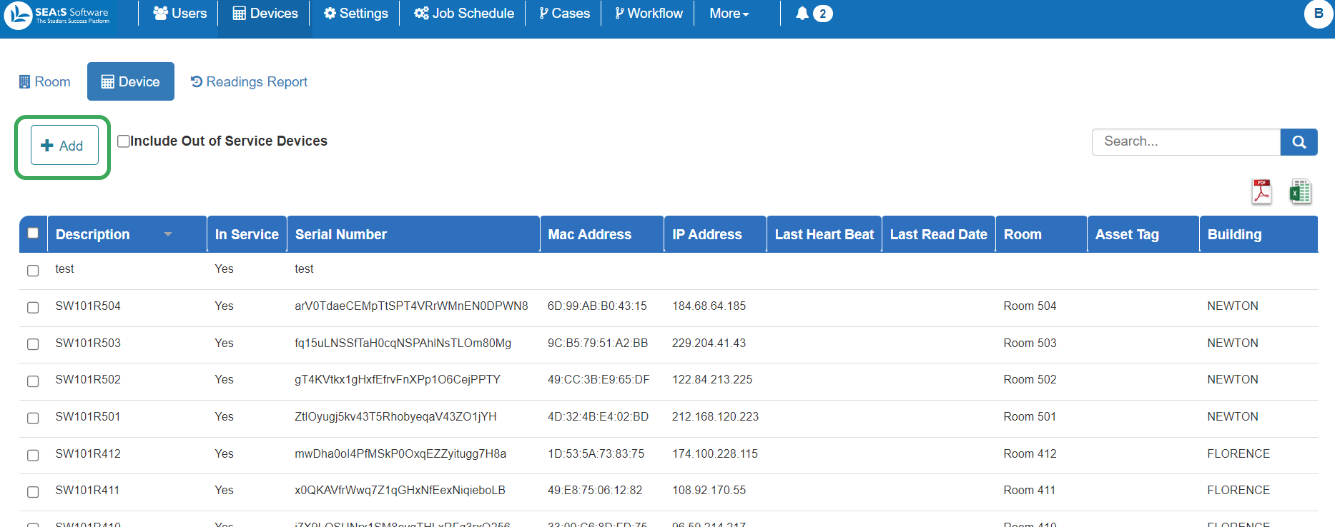Click the search magnifier button

tap(1299, 142)
